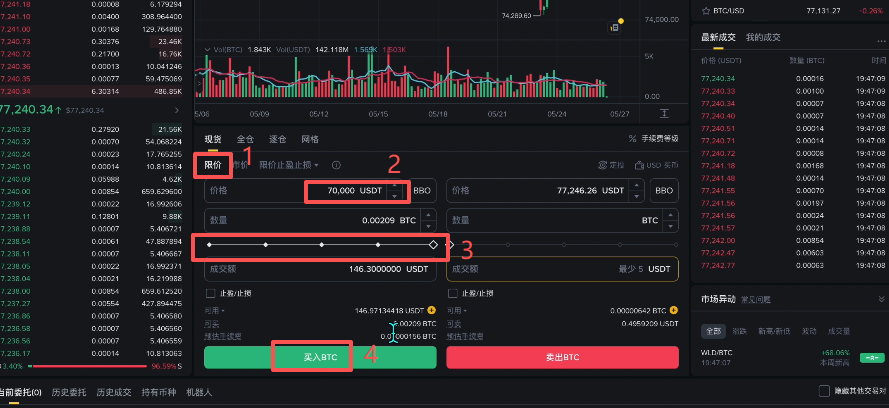Filter market movers by 新高/新低
The height and width of the screenshot is (408, 889).
tap(774, 331)
